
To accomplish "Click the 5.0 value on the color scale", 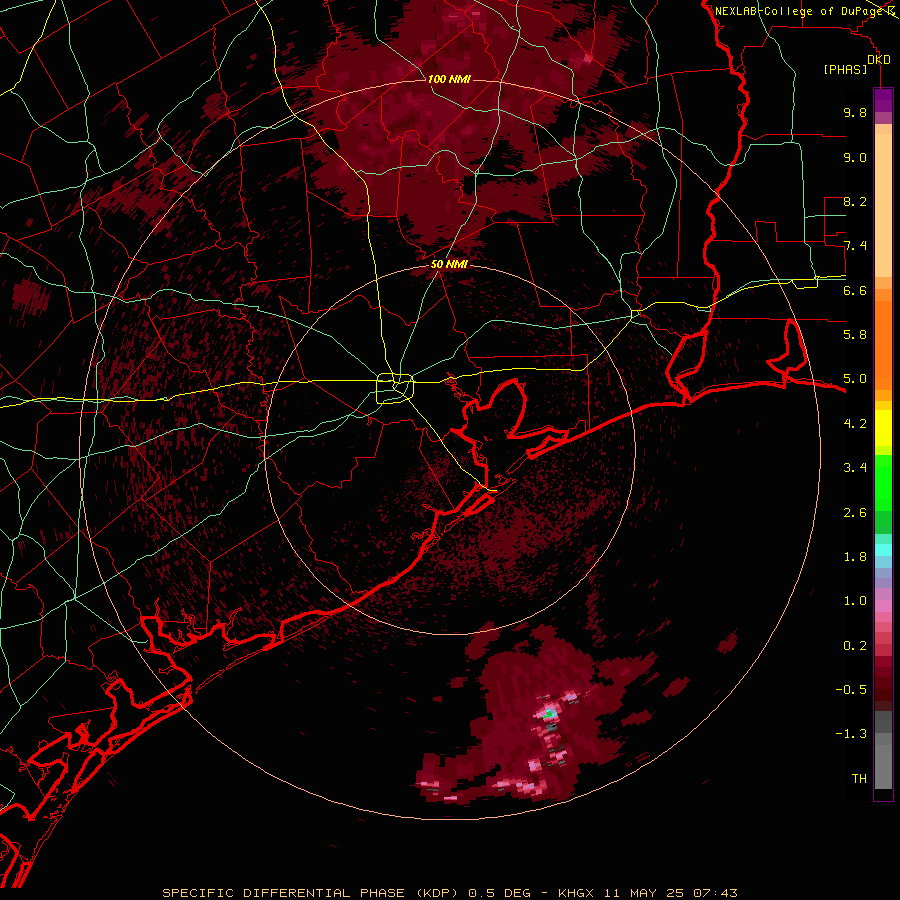I will pyautogui.click(x=855, y=379).
